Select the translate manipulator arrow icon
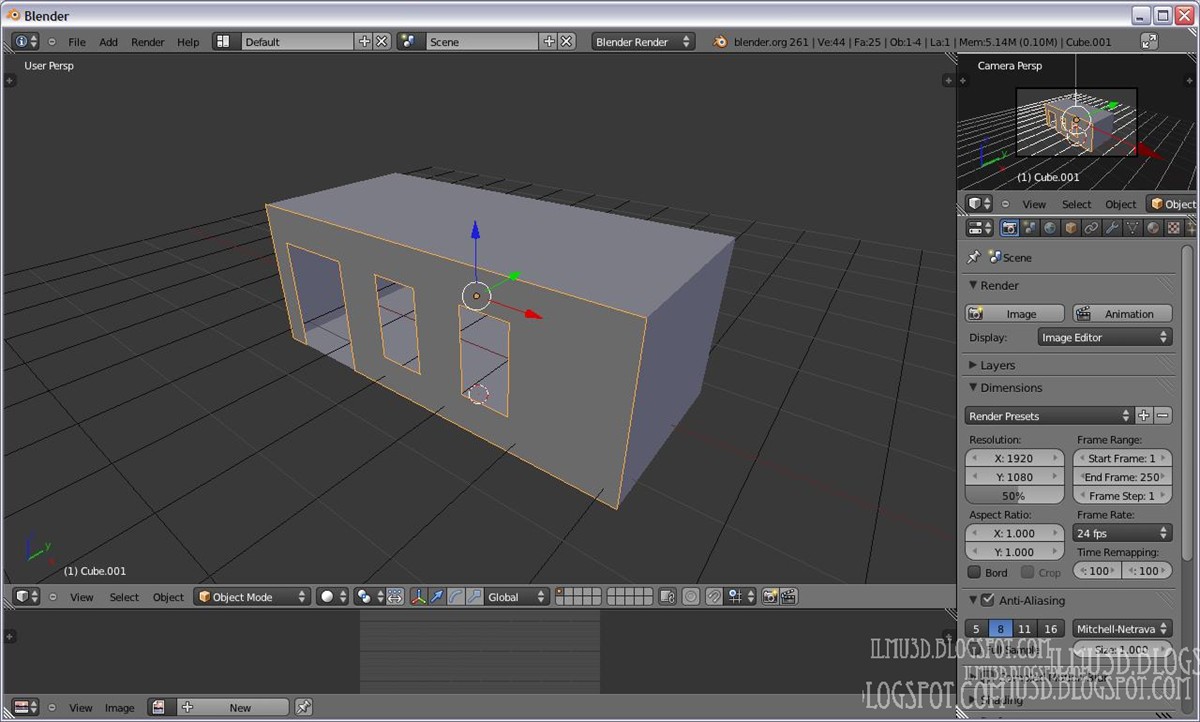1200x722 pixels. (x=437, y=597)
